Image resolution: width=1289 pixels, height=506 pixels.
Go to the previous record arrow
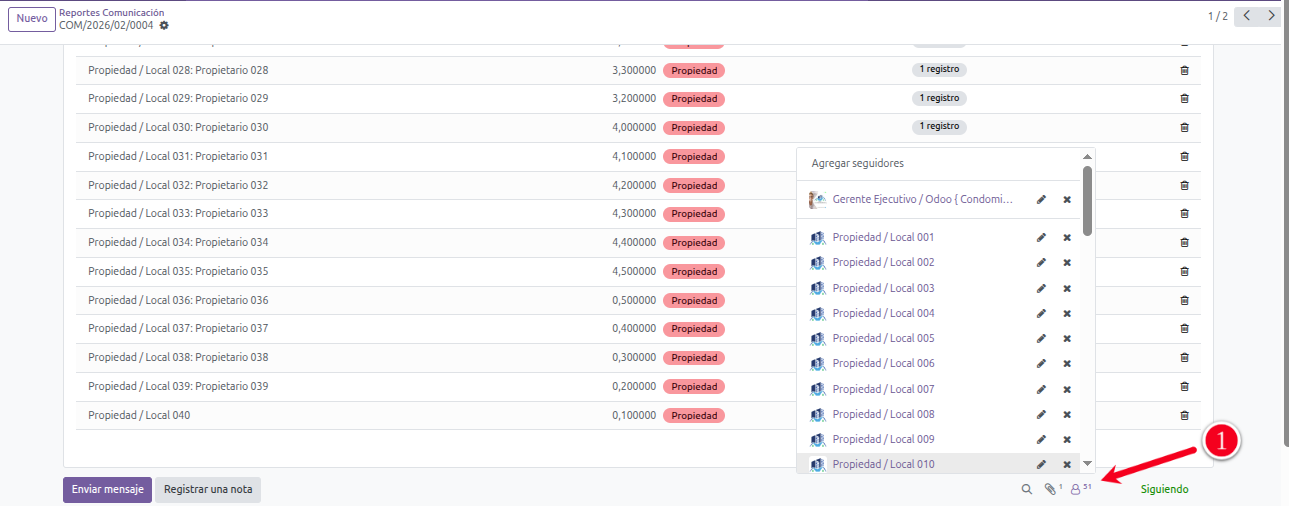coord(1247,16)
